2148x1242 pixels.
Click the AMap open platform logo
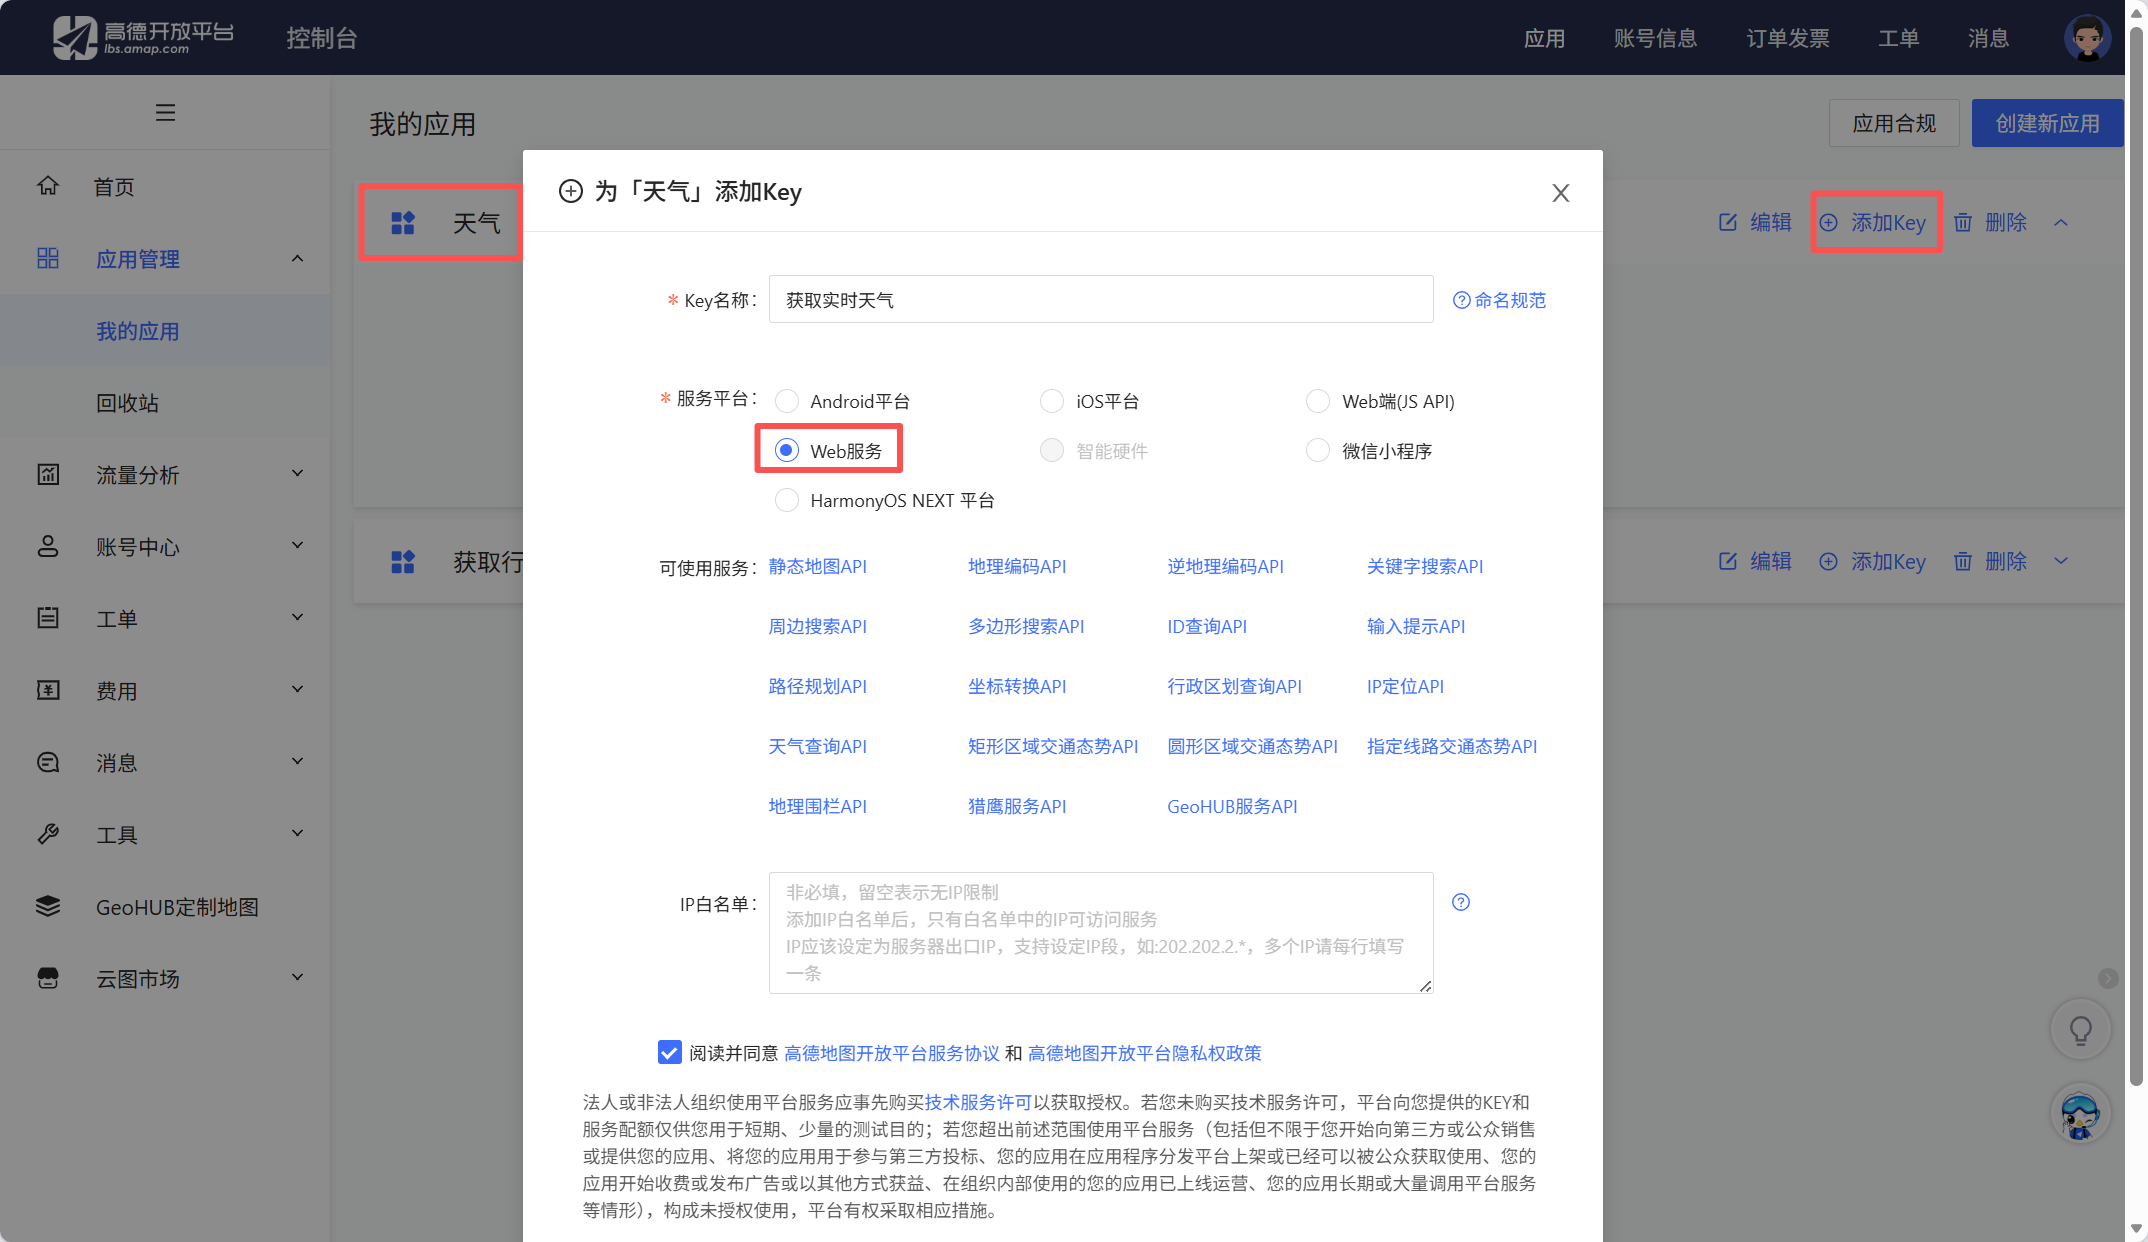pyautogui.click(x=143, y=37)
